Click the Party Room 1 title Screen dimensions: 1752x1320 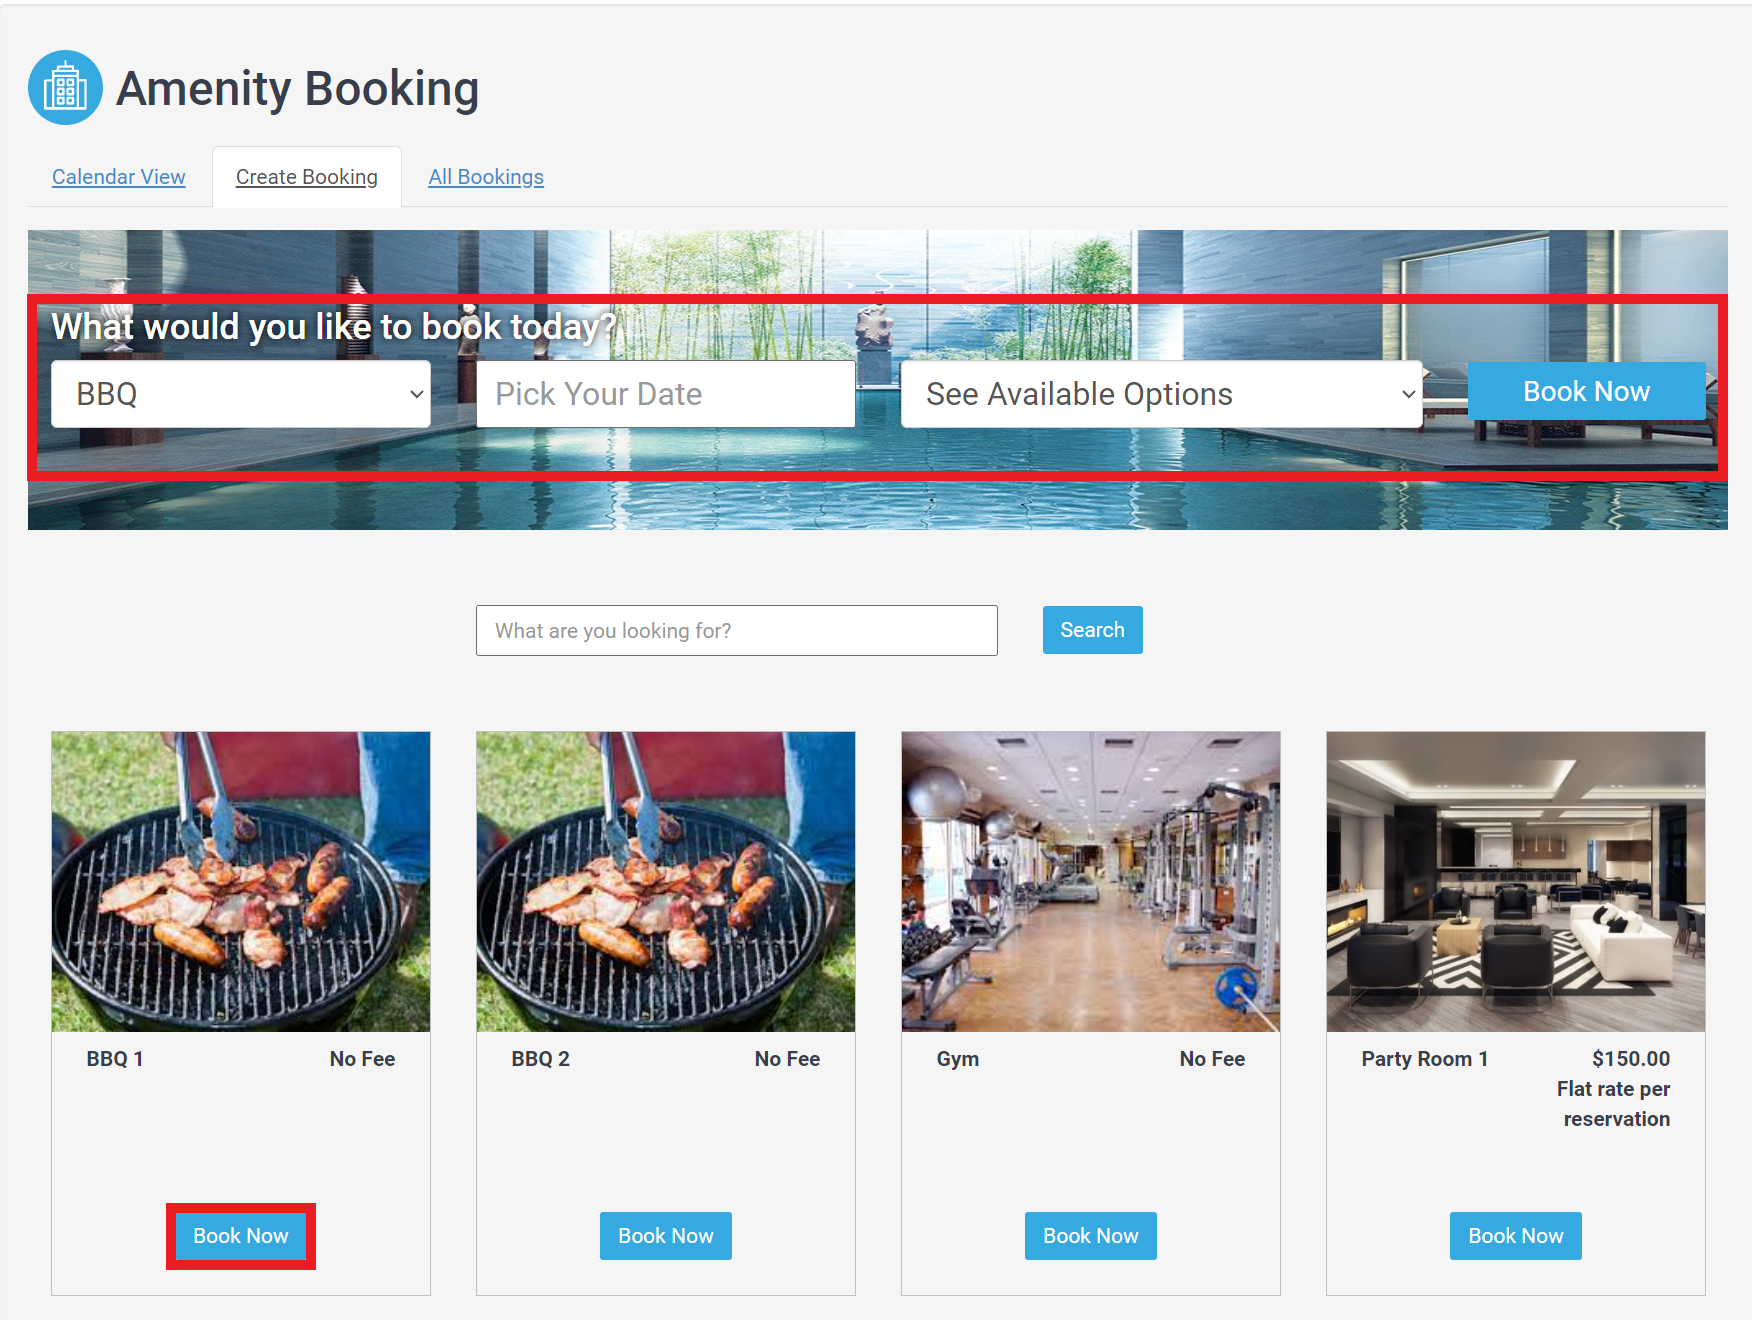[1425, 1059]
